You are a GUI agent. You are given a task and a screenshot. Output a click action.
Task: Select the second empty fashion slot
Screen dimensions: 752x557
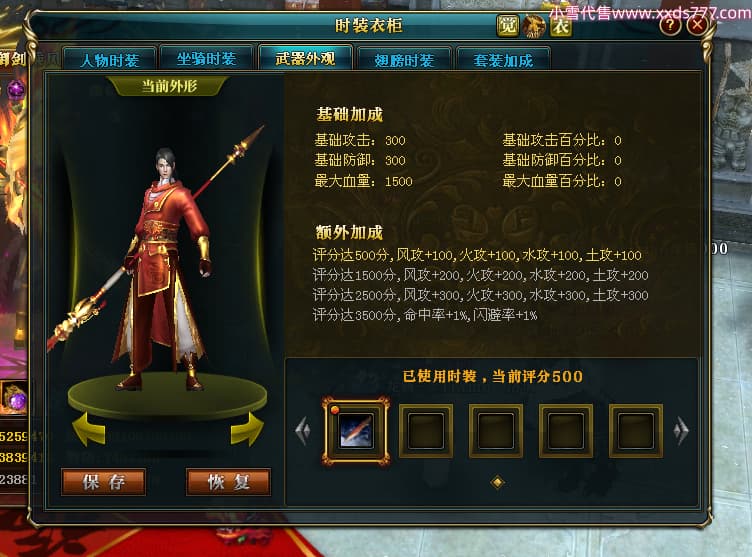point(426,431)
